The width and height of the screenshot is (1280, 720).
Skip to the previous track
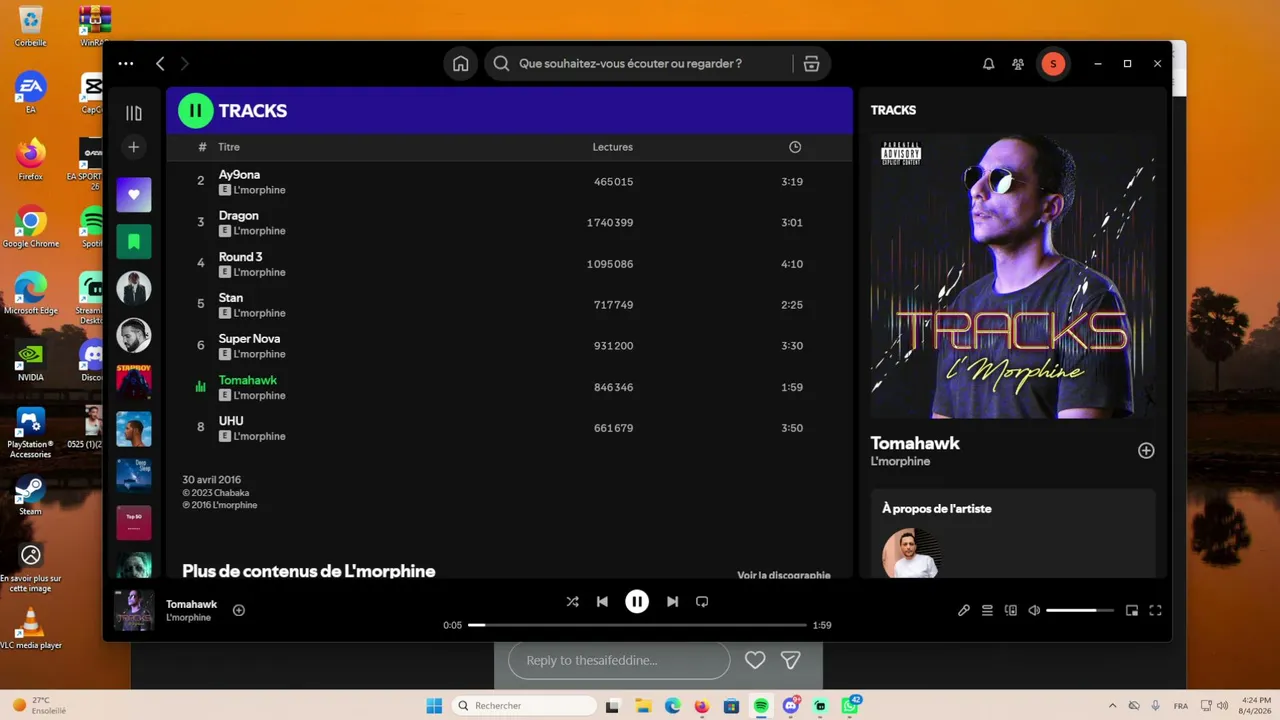[x=602, y=602]
